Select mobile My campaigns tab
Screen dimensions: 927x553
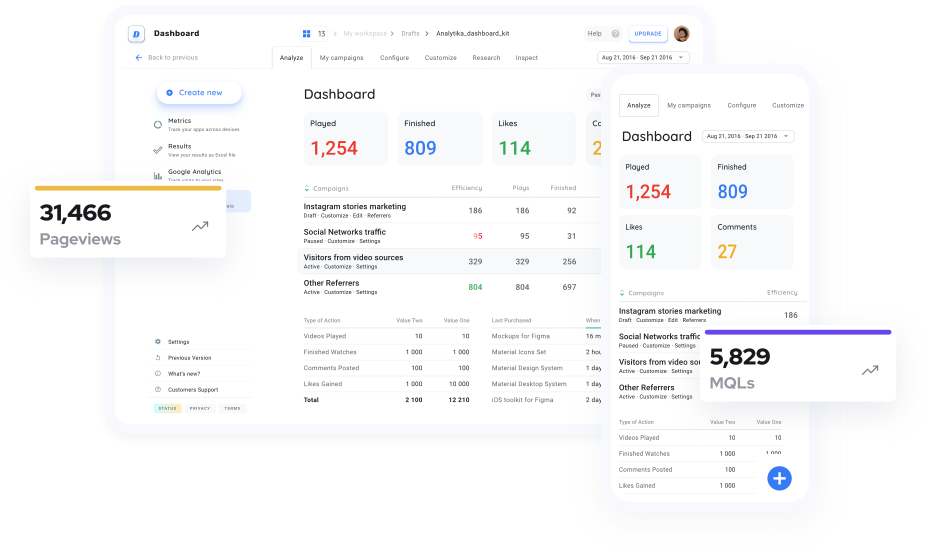point(689,105)
